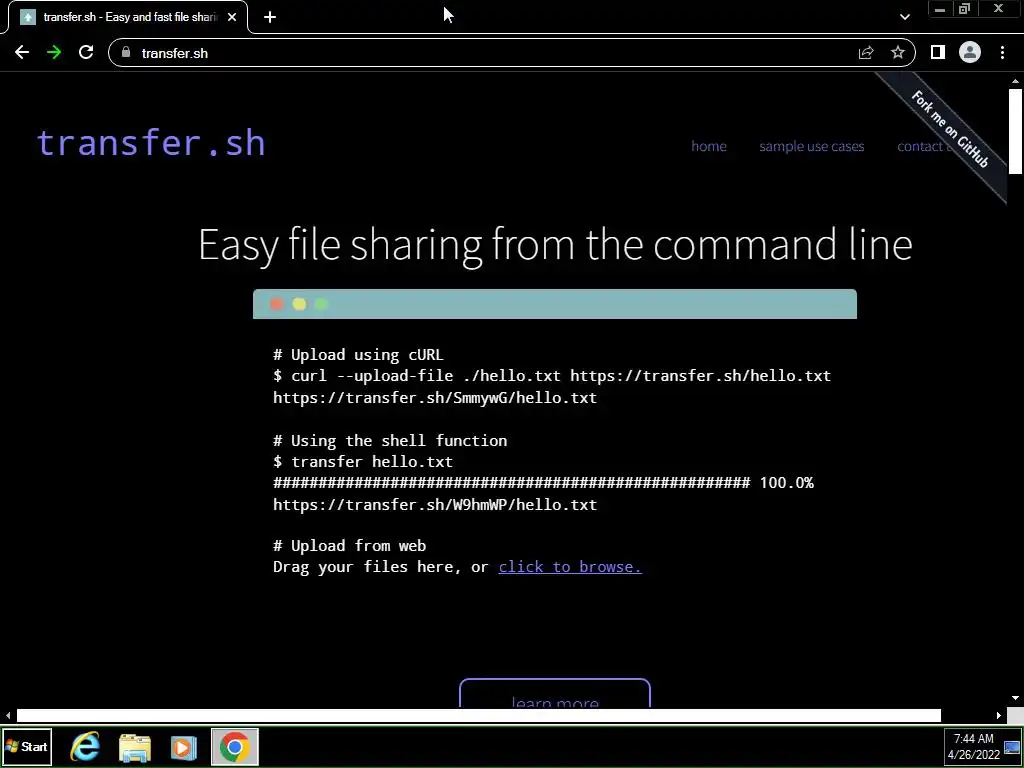The height and width of the screenshot is (768, 1024).
Task: Click the learn more button
Action: point(555,695)
